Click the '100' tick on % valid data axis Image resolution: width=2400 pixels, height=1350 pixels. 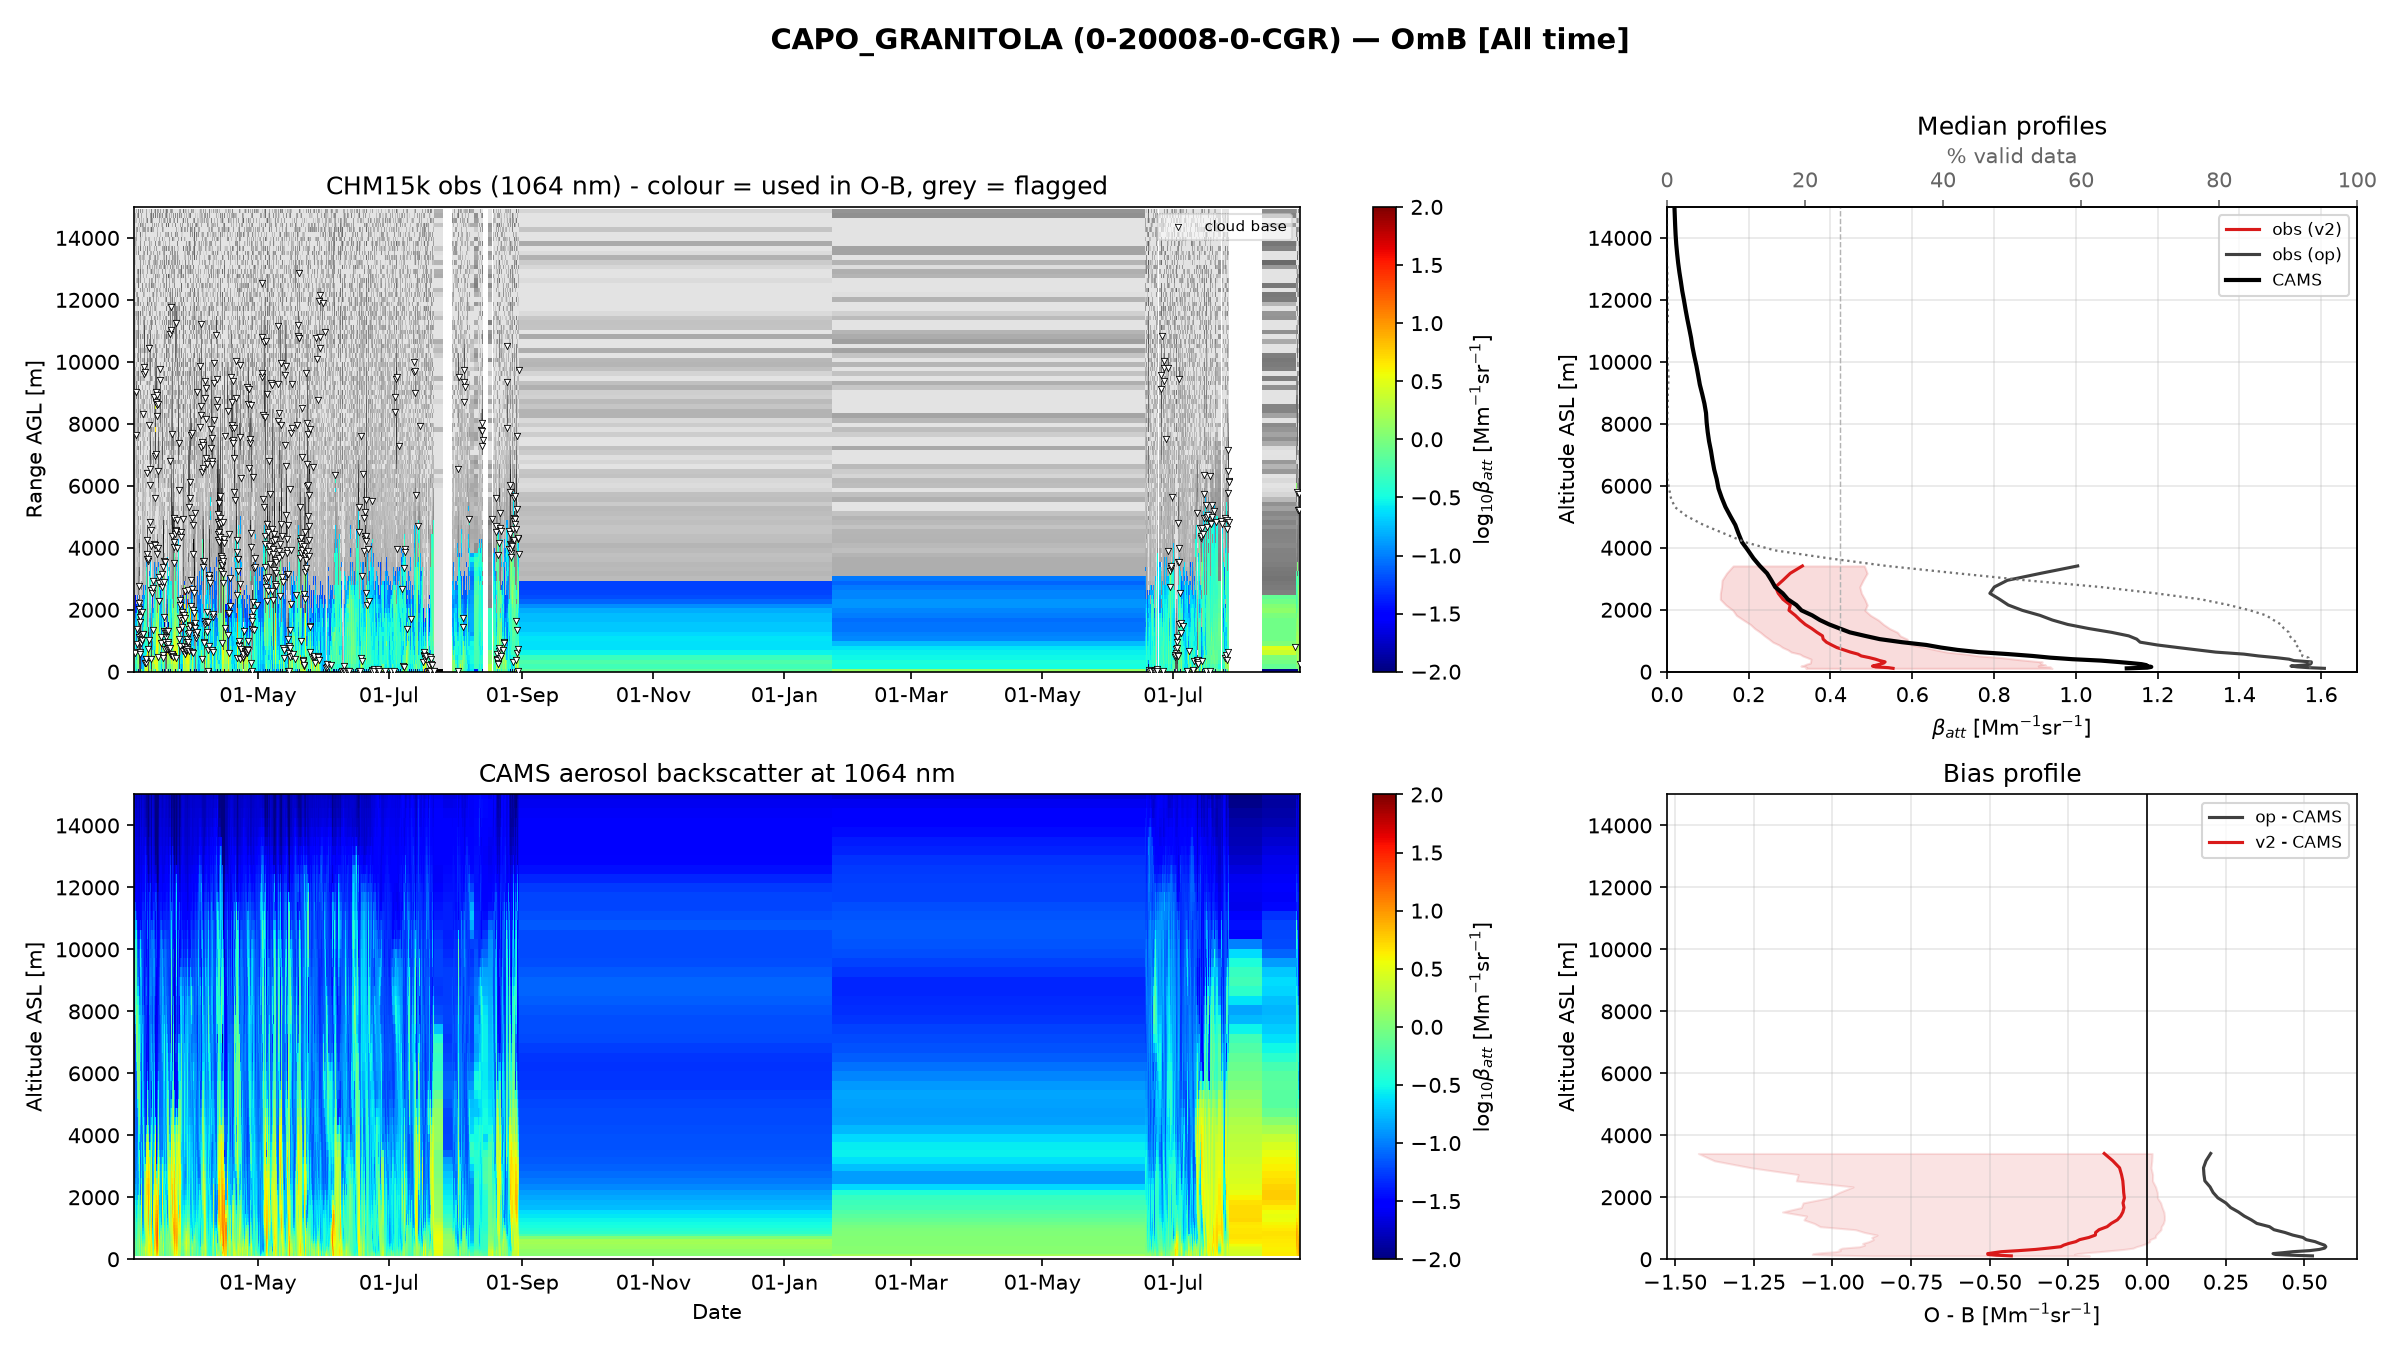(x=2357, y=180)
